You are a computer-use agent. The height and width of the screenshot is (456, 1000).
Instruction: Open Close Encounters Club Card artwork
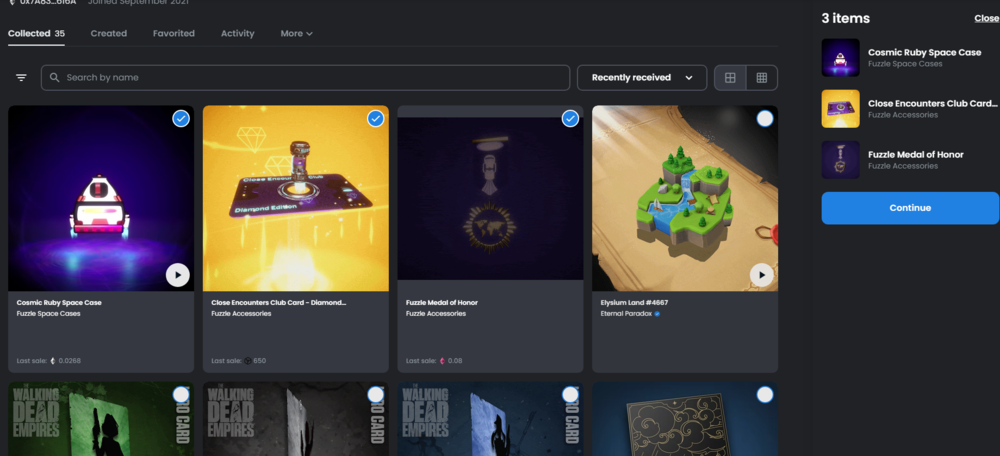pyautogui.click(x=295, y=198)
